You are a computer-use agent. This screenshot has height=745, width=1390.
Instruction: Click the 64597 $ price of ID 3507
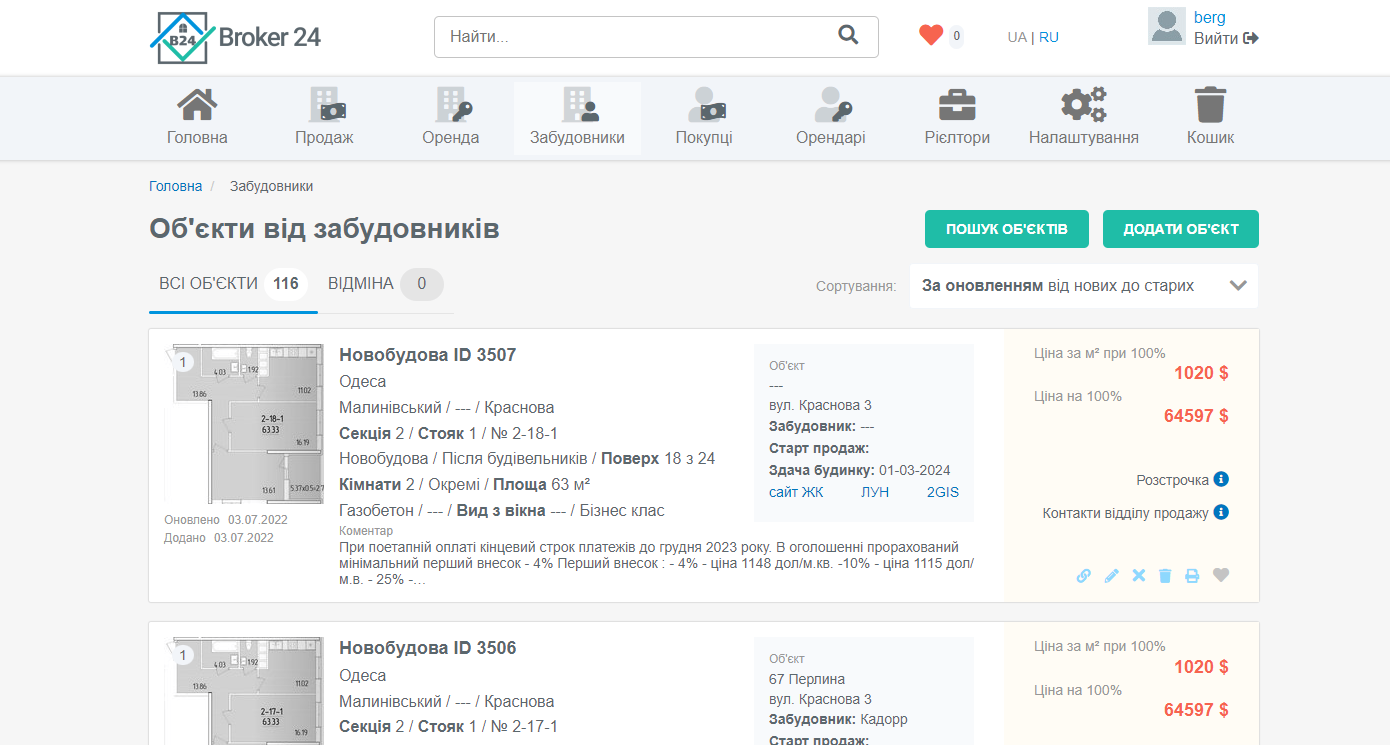(1196, 416)
